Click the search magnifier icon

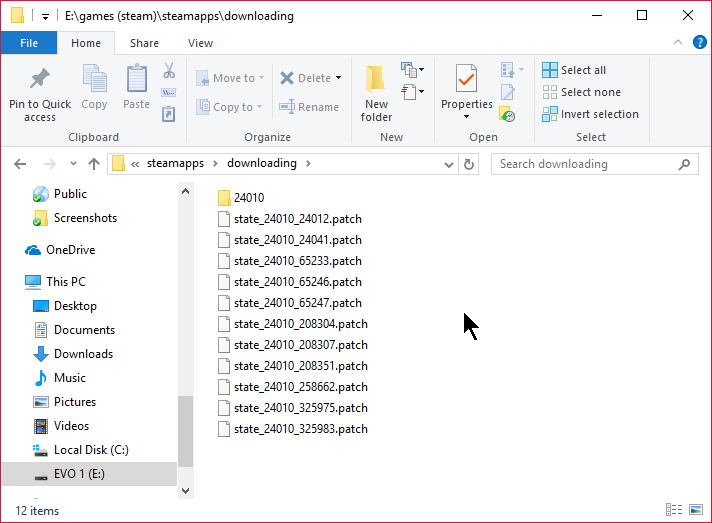pyautogui.click(x=684, y=164)
